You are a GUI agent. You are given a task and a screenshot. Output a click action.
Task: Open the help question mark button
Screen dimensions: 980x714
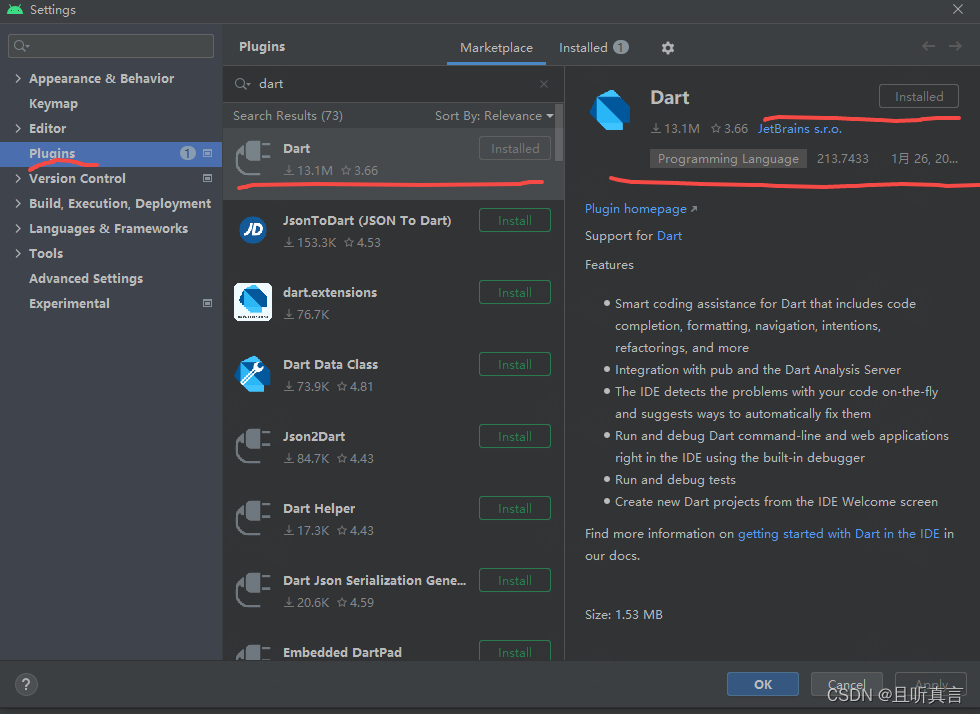(x=26, y=684)
